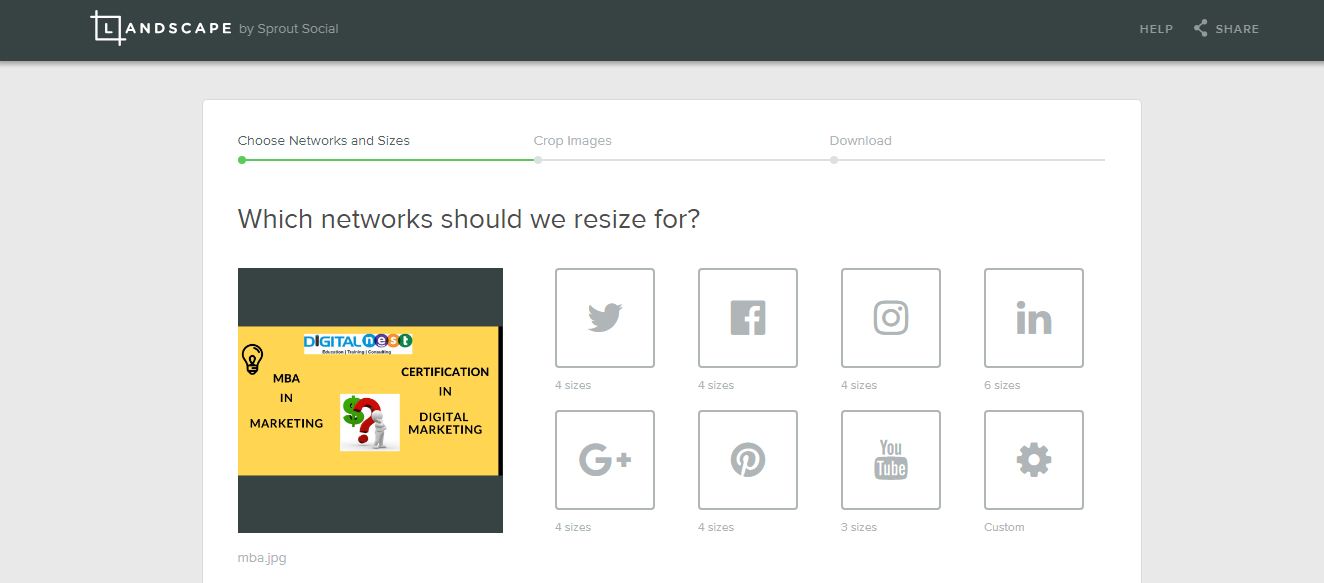
Task: Go to the Crop Images step
Action: 573,141
